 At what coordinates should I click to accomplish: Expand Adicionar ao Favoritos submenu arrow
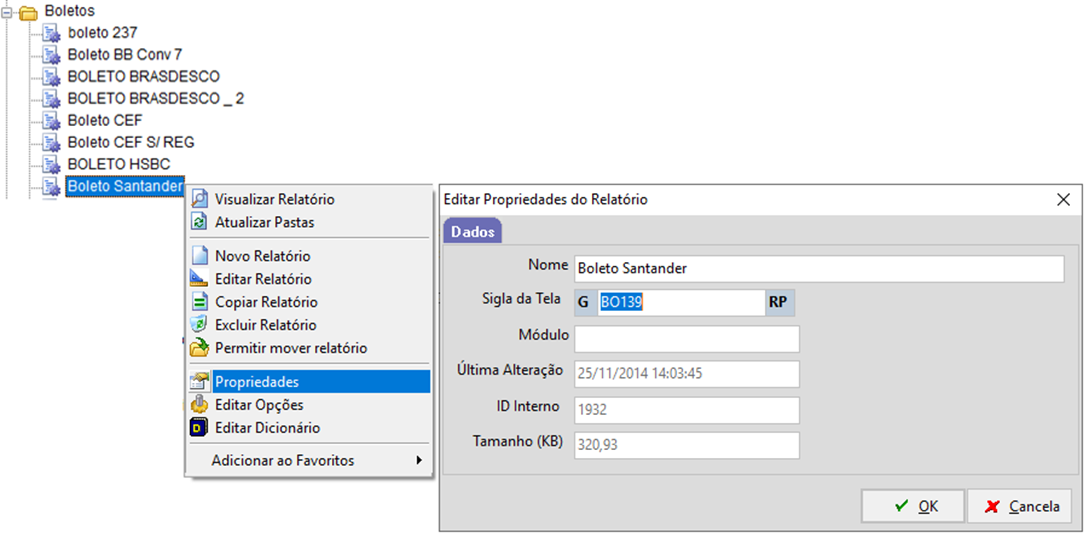pos(418,461)
